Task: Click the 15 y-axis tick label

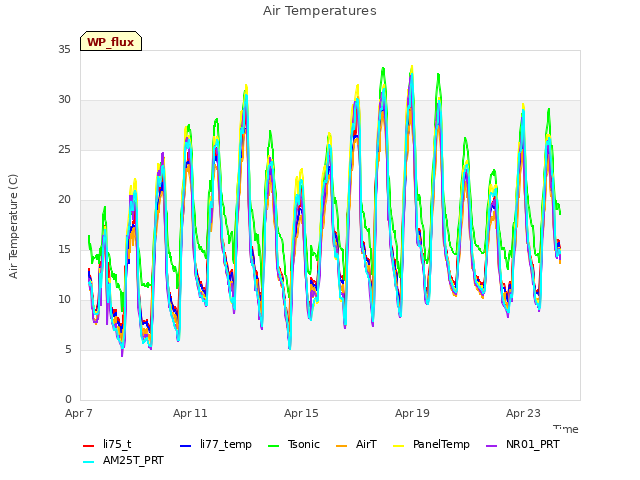Action: click(x=64, y=249)
